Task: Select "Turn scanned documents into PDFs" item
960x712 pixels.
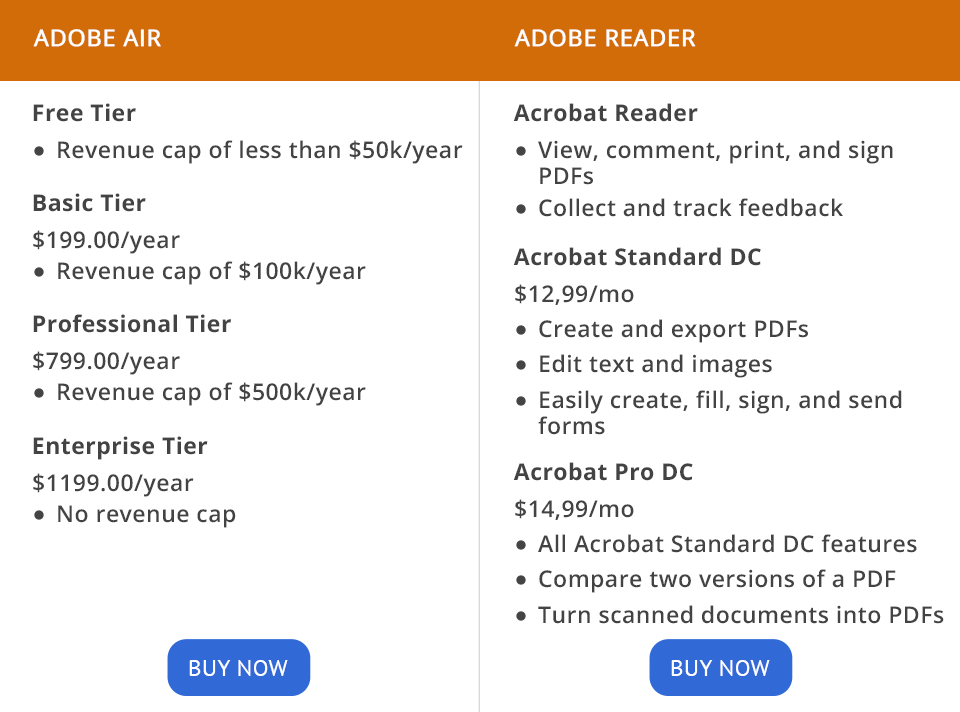Action: tap(740, 615)
